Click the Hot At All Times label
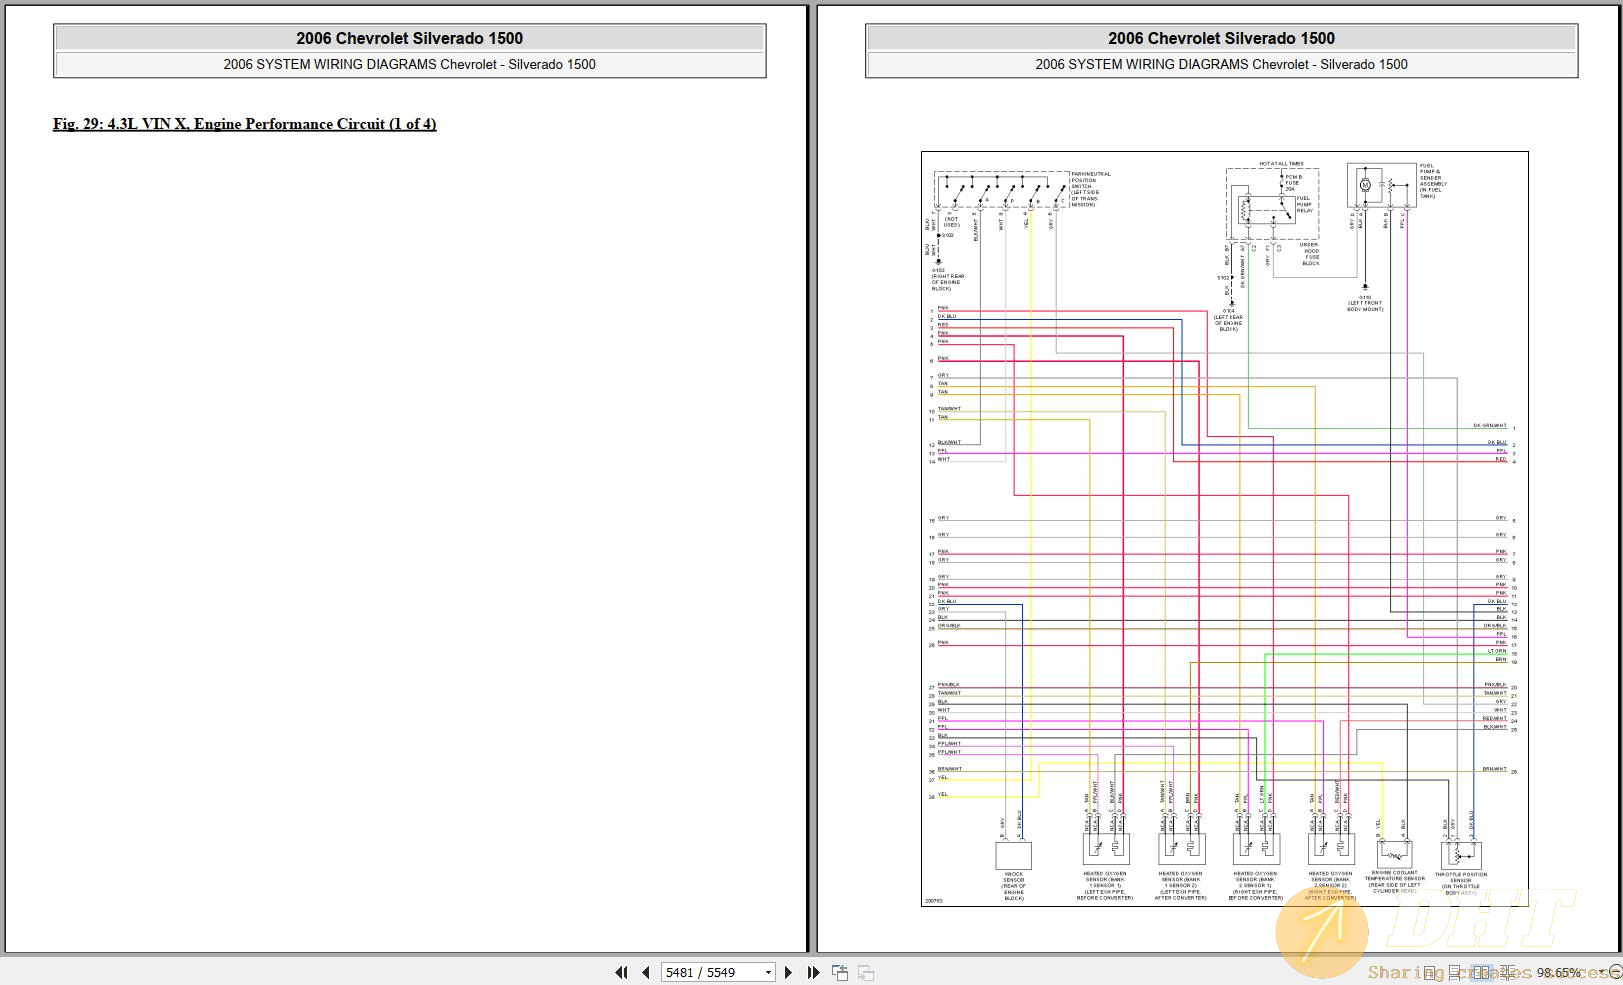 [x=1281, y=163]
